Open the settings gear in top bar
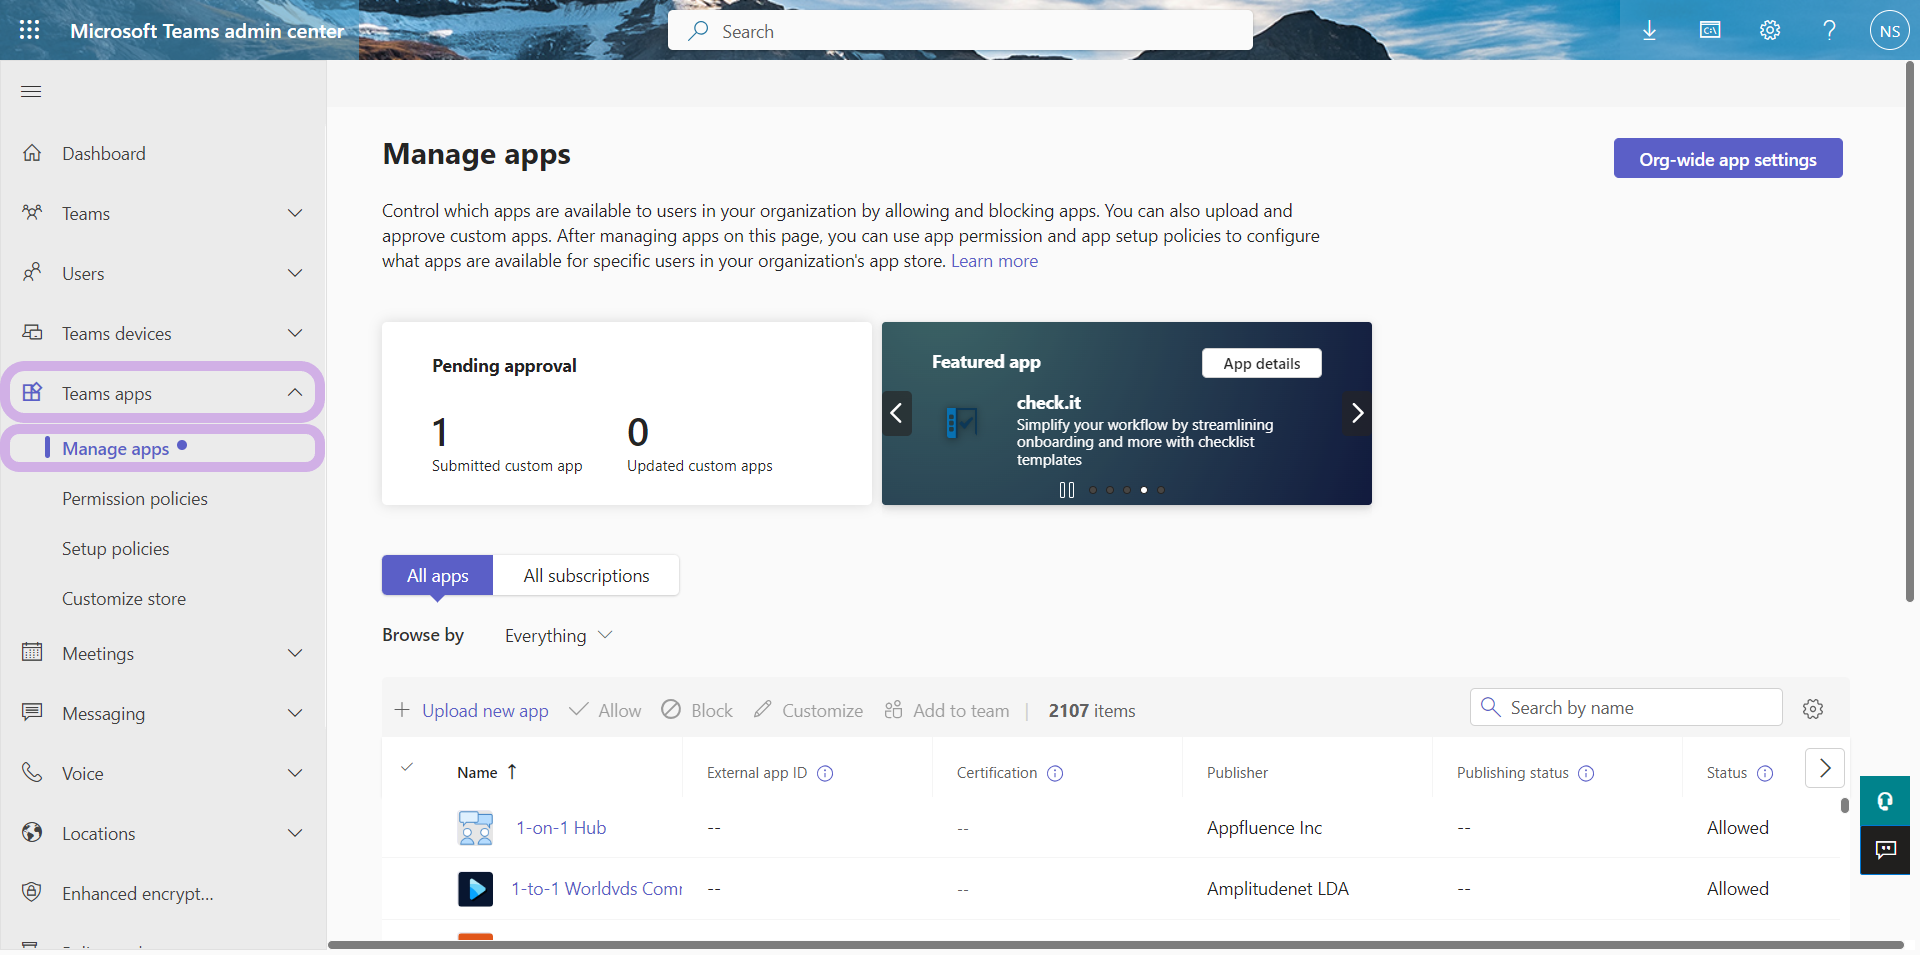This screenshot has height=955, width=1920. 1769,31
